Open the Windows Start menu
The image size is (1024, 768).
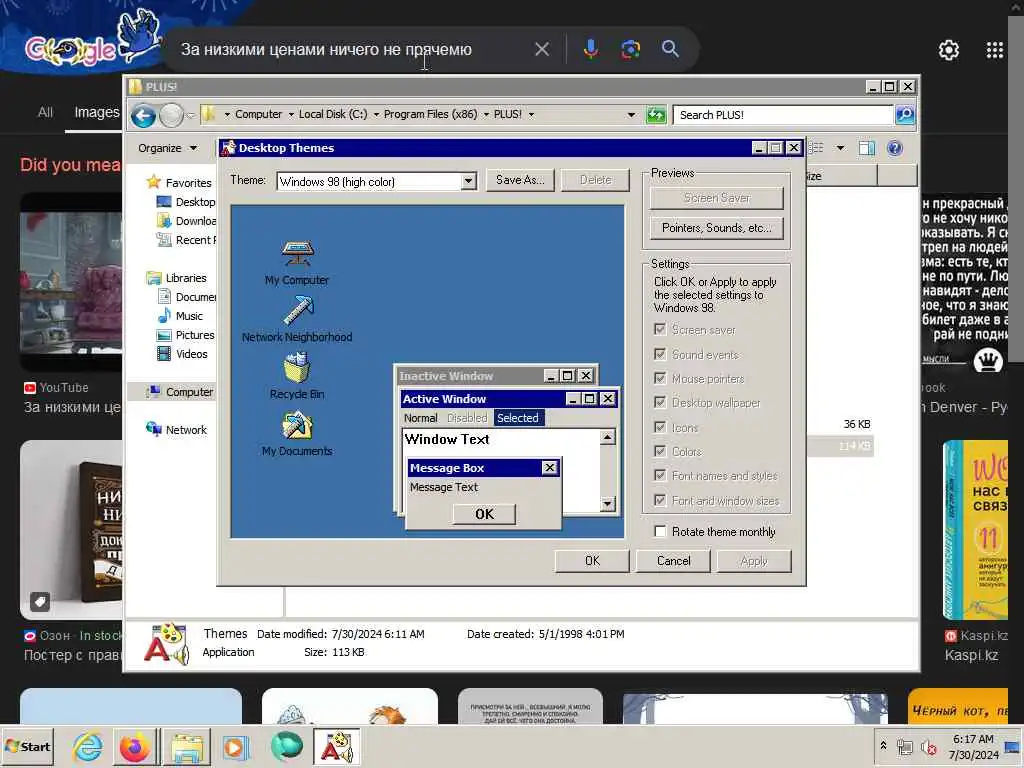[x=27, y=746]
